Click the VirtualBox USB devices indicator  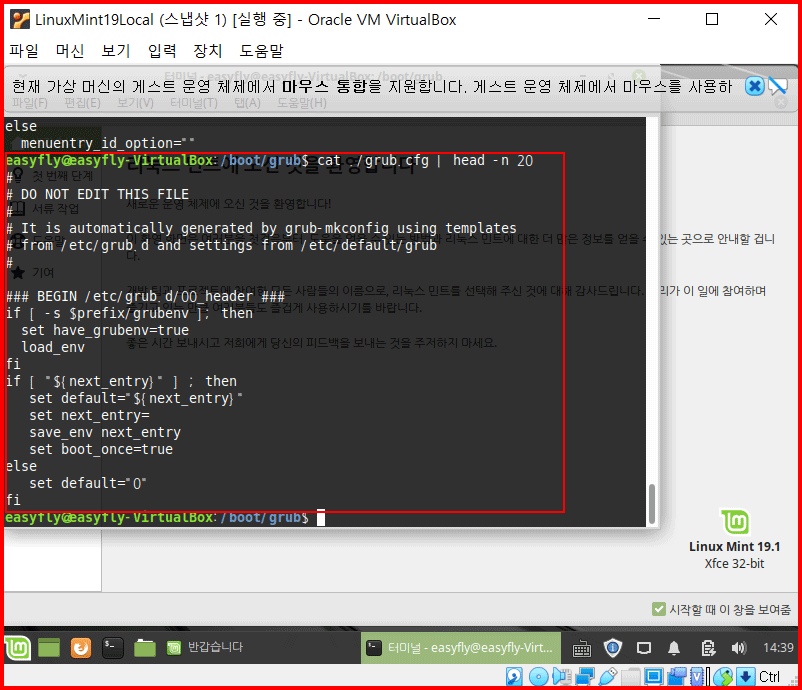(608, 677)
